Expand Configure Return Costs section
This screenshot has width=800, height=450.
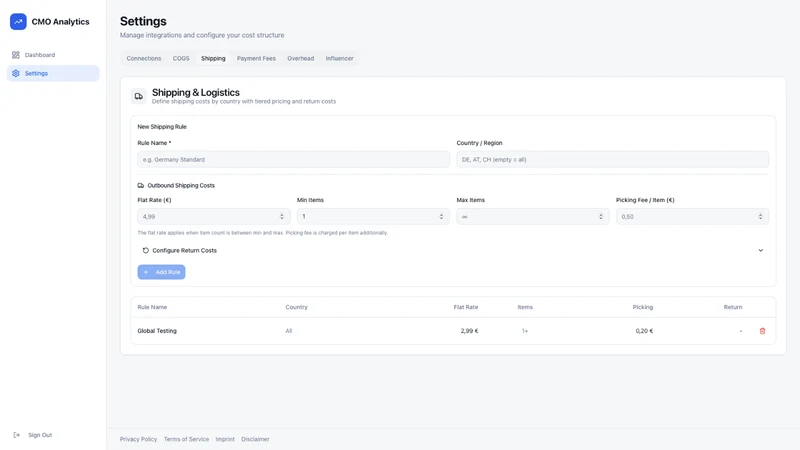click(453, 251)
